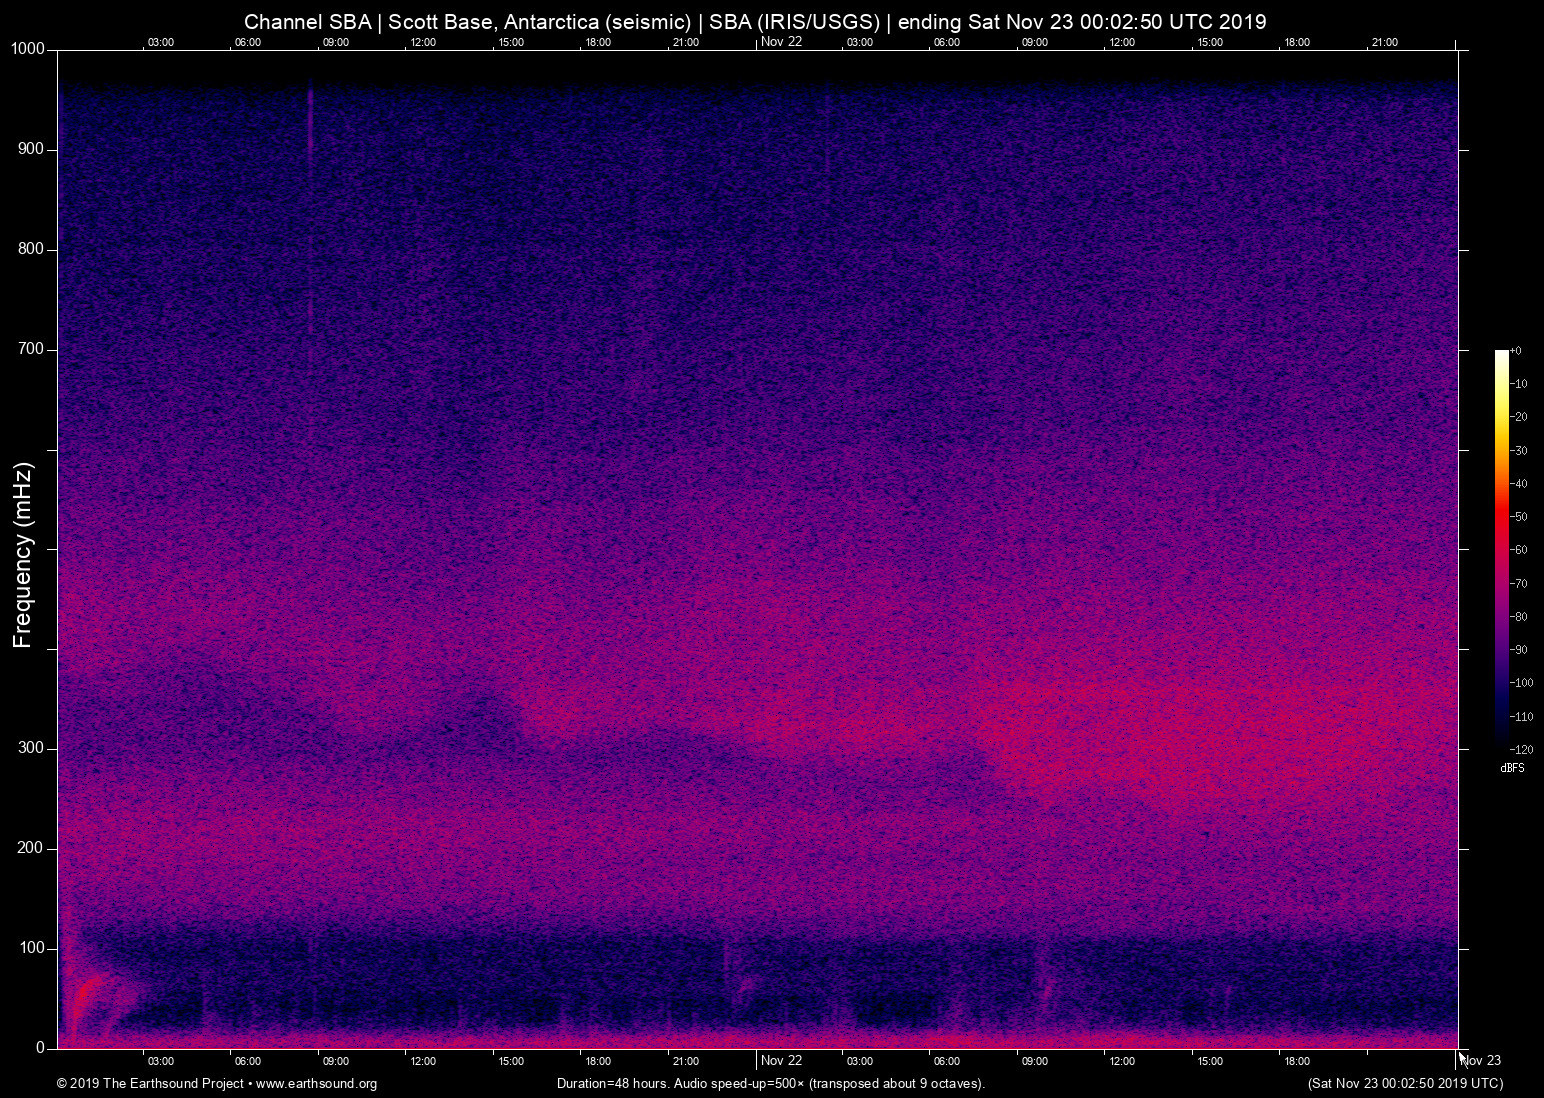Screen dimensions: 1544x1098
Task: Click the 'Nov 22' date label on the top axis
Action: [x=781, y=41]
